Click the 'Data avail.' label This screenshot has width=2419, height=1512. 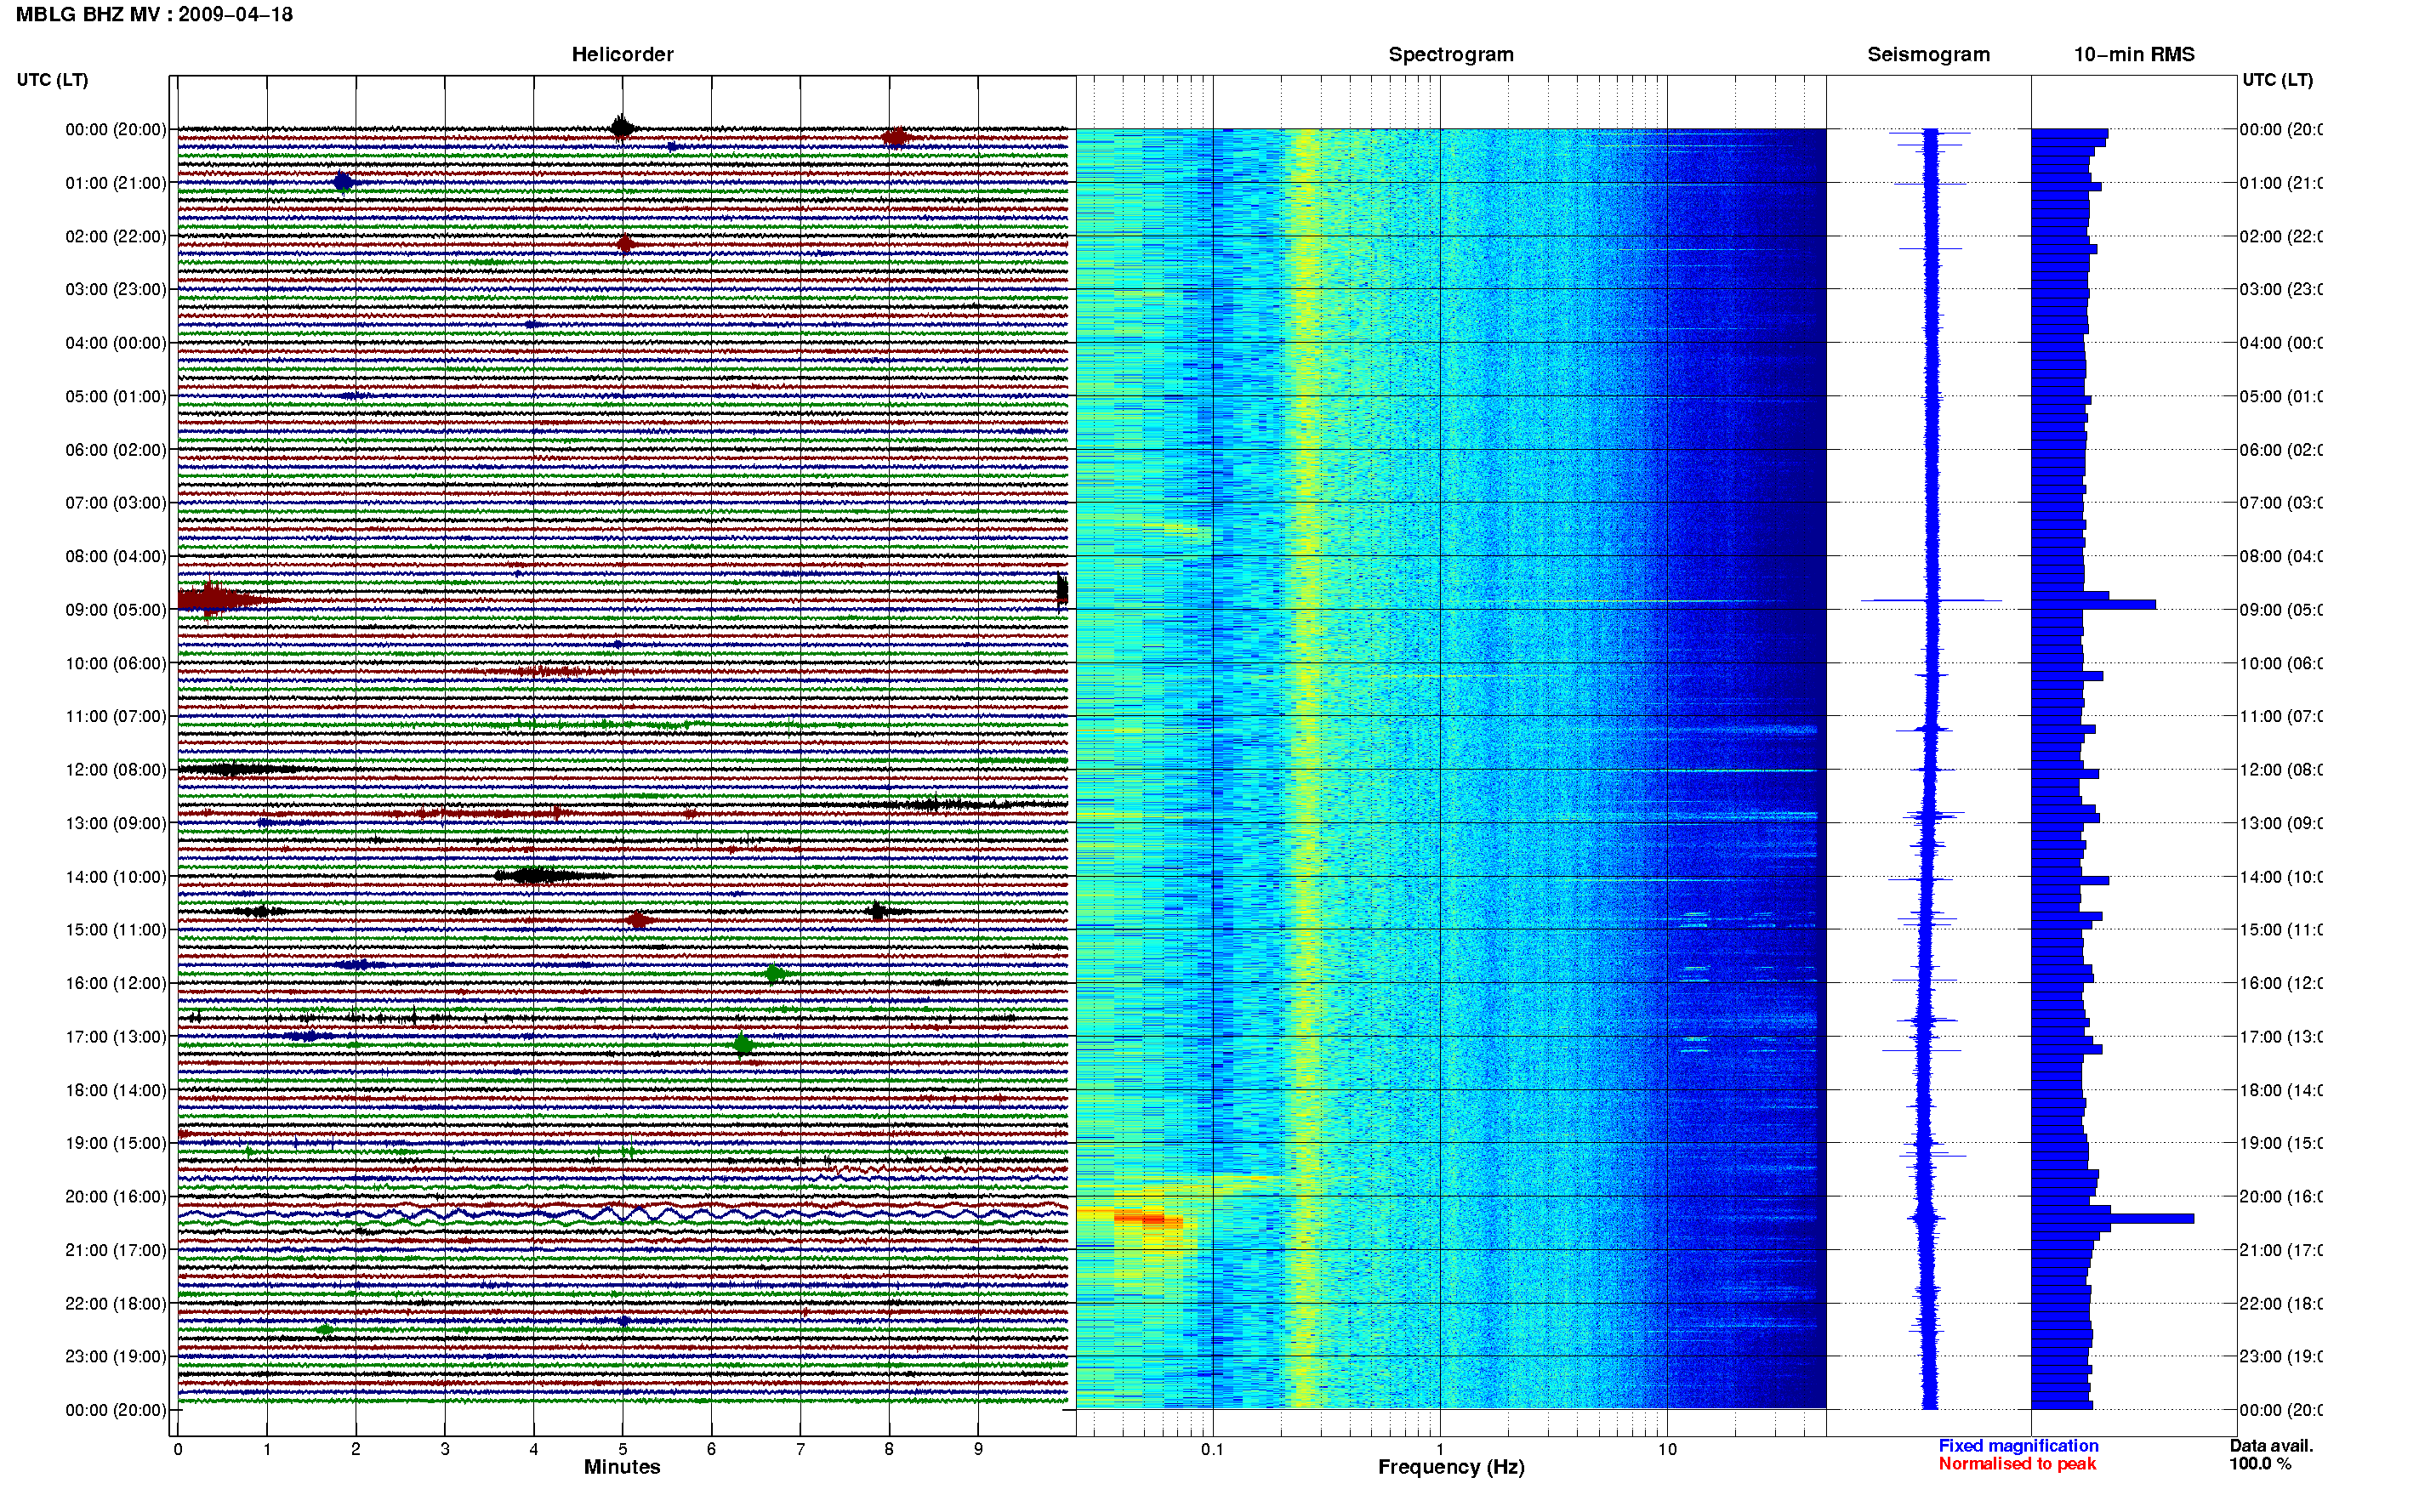pos(2271,1446)
